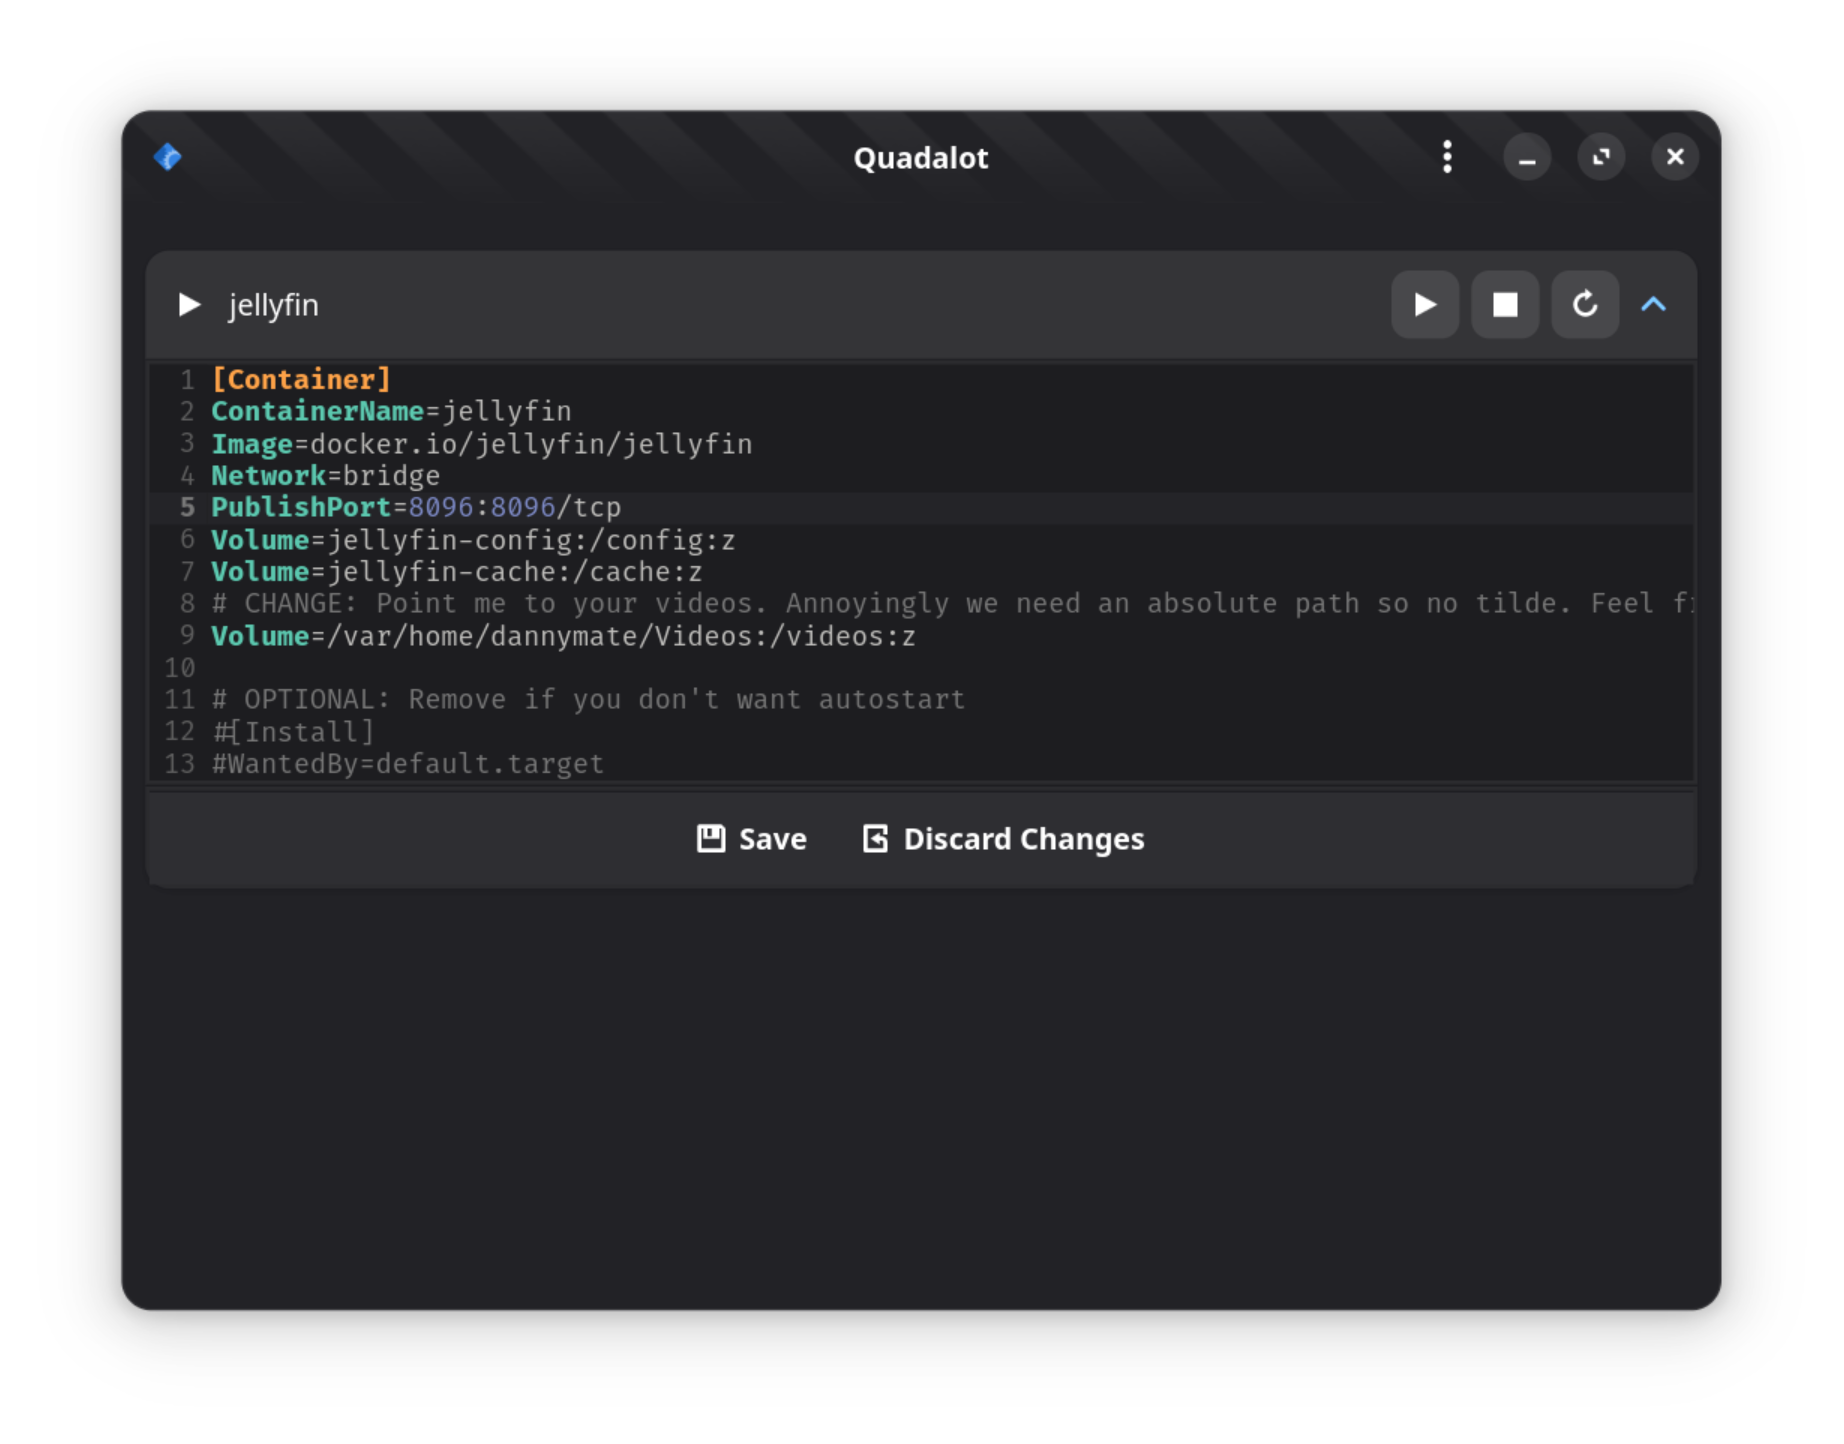Click the PublishPort=8096:8096/tcp line

416,508
